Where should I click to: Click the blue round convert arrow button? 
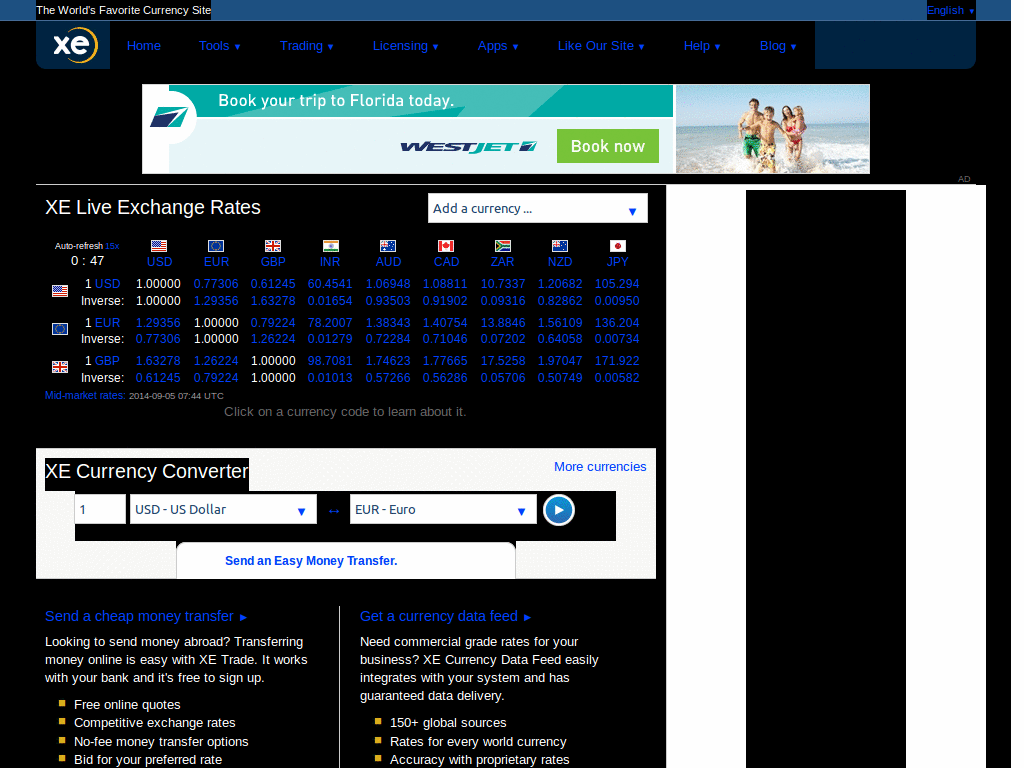pos(559,510)
